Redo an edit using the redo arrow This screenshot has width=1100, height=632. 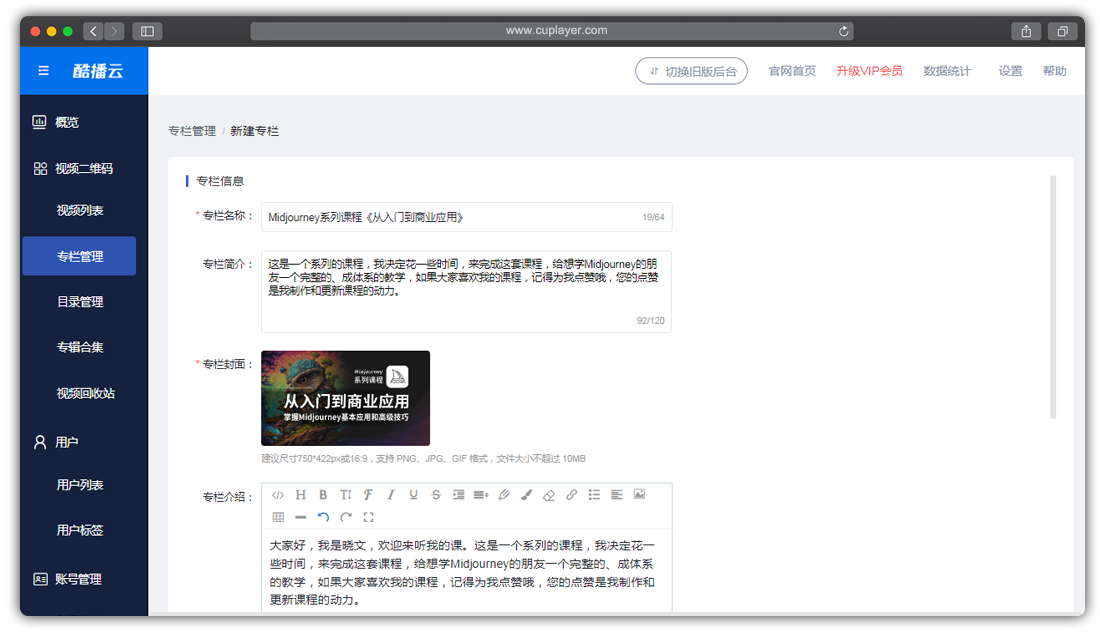tap(345, 517)
